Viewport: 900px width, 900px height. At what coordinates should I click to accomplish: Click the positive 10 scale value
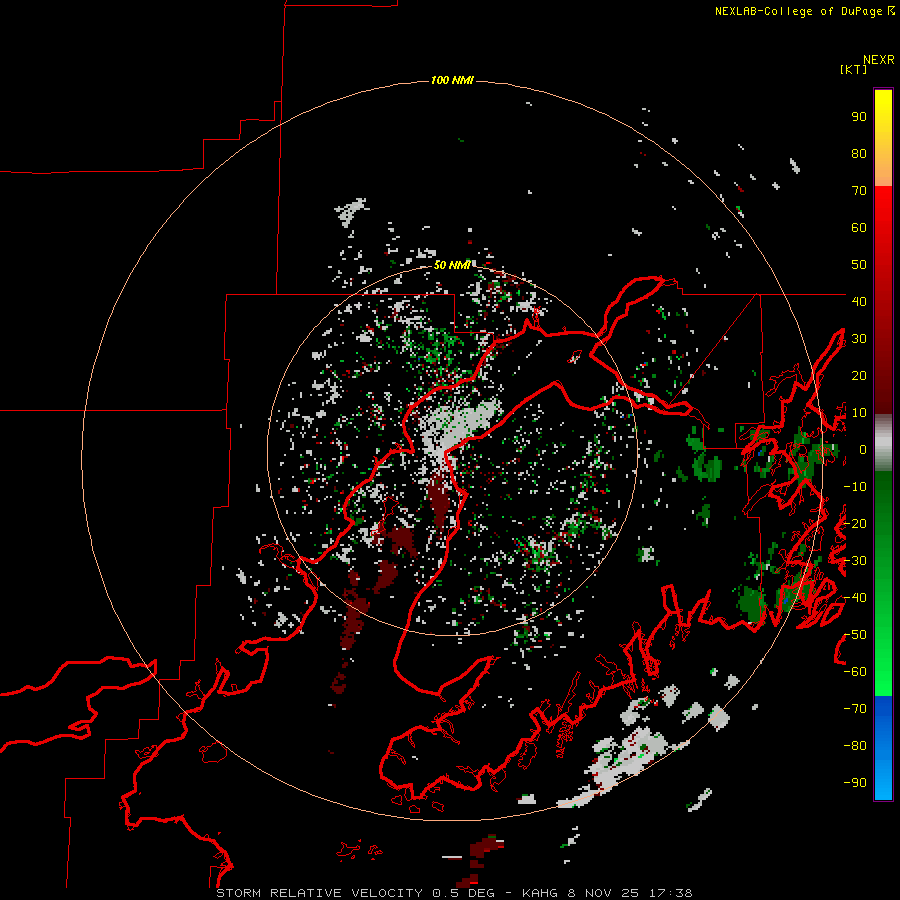click(x=859, y=413)
